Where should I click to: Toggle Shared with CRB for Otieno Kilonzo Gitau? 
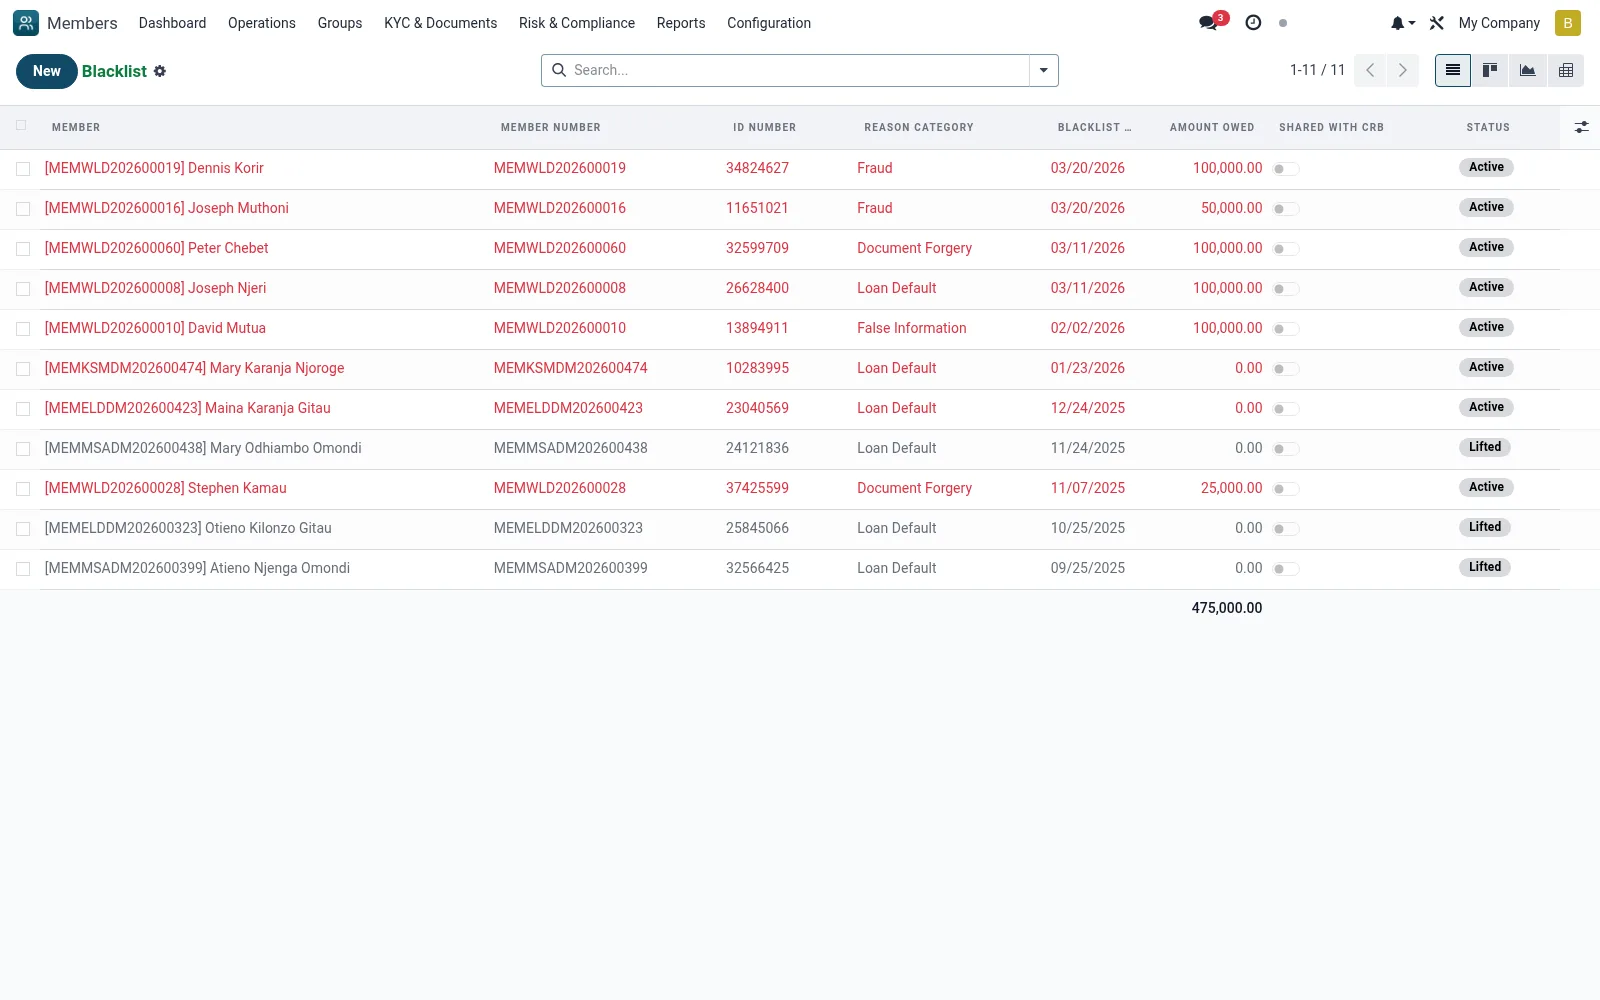(x=1286, y=529)
